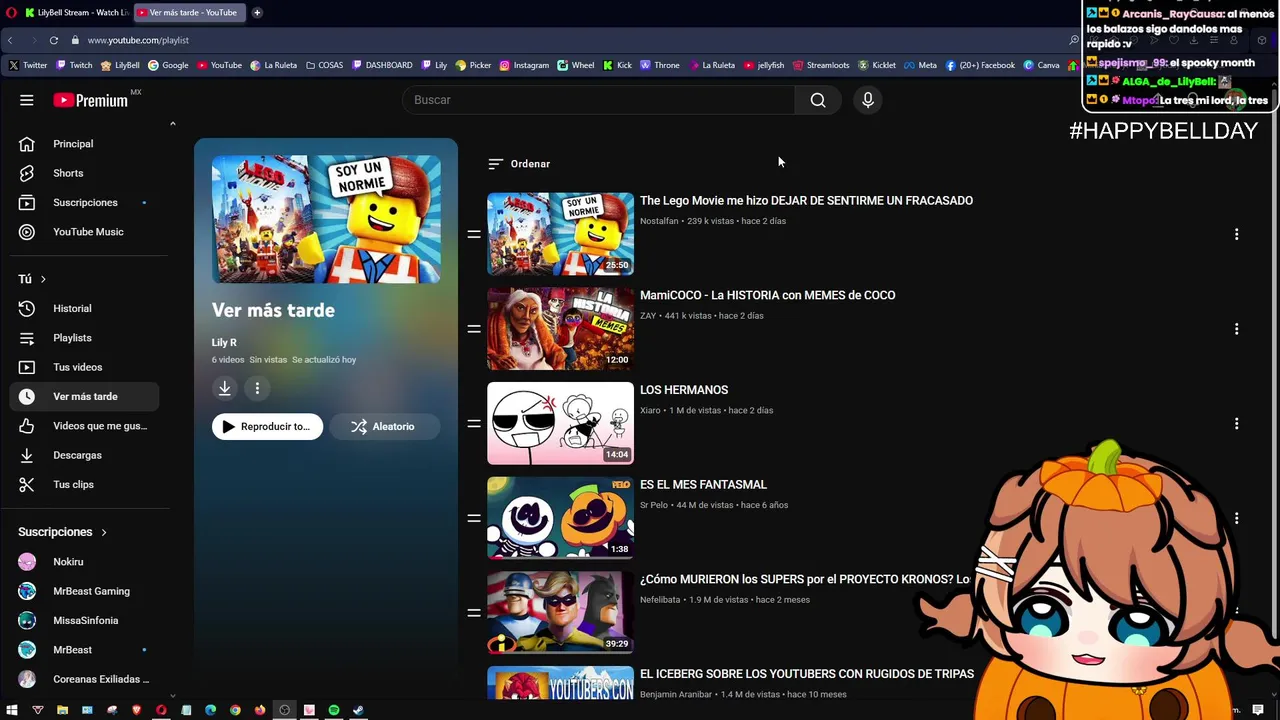Open The Lego Movie video thumbnail
The height and width of the screenshot is (720, 1280).
click(x=560, y=234)
